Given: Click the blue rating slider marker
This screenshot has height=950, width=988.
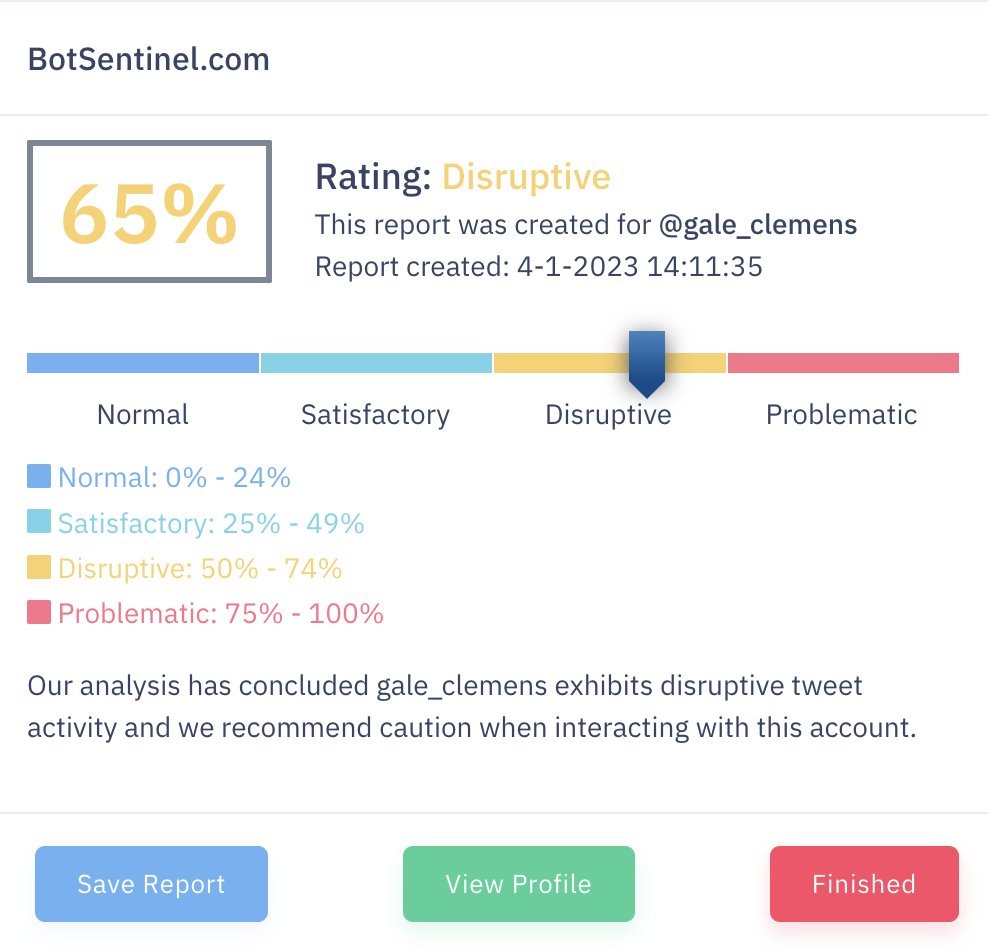Looking at the screenshot, I should 646,364.
